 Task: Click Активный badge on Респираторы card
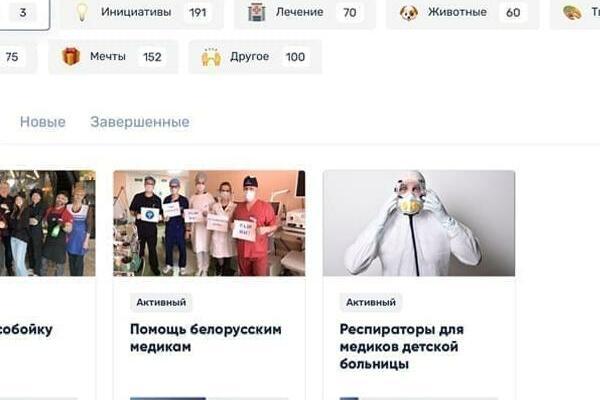click(x=371, y=302)
